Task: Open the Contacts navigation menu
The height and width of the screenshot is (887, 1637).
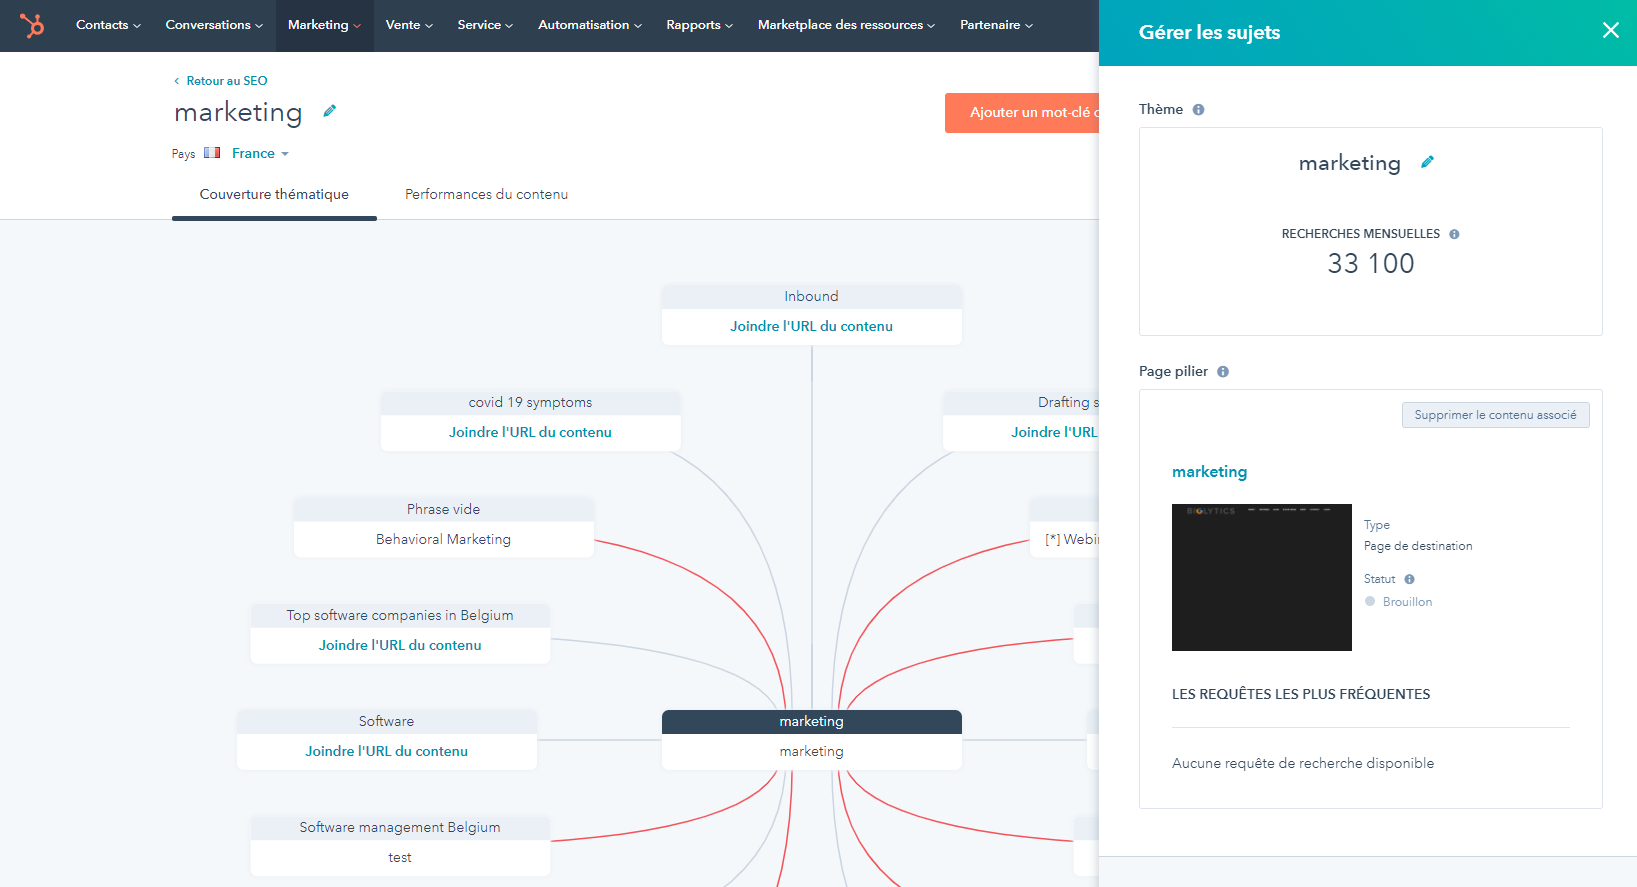Action: (108, 25)
